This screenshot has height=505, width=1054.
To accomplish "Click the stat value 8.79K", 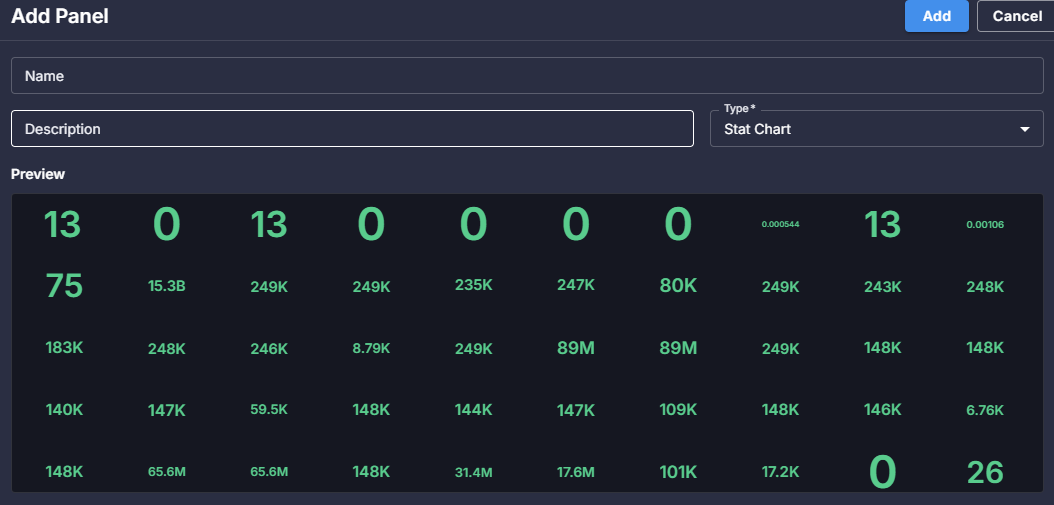I will (x=371, y=349).
